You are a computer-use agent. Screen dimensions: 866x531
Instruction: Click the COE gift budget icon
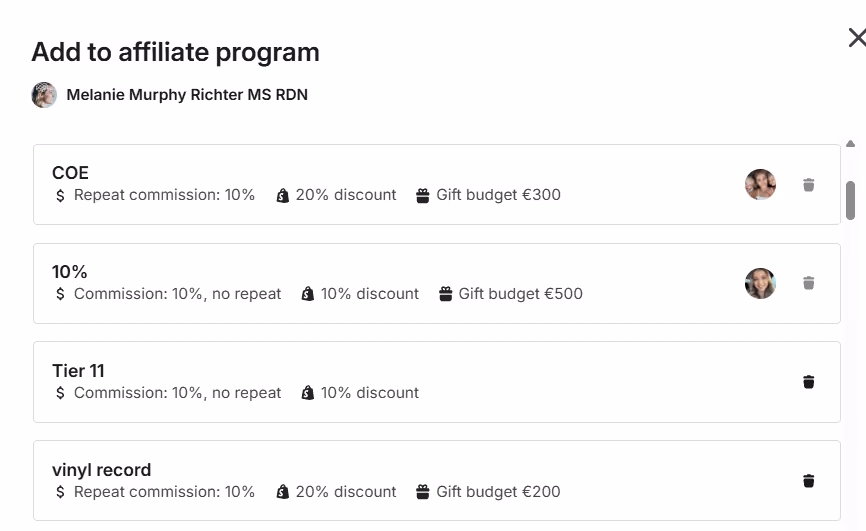coord(423,196)
